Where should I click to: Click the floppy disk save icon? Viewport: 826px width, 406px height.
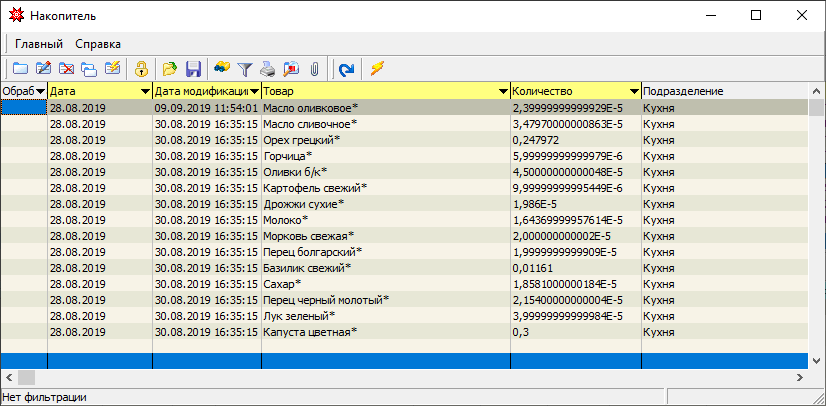194,69
